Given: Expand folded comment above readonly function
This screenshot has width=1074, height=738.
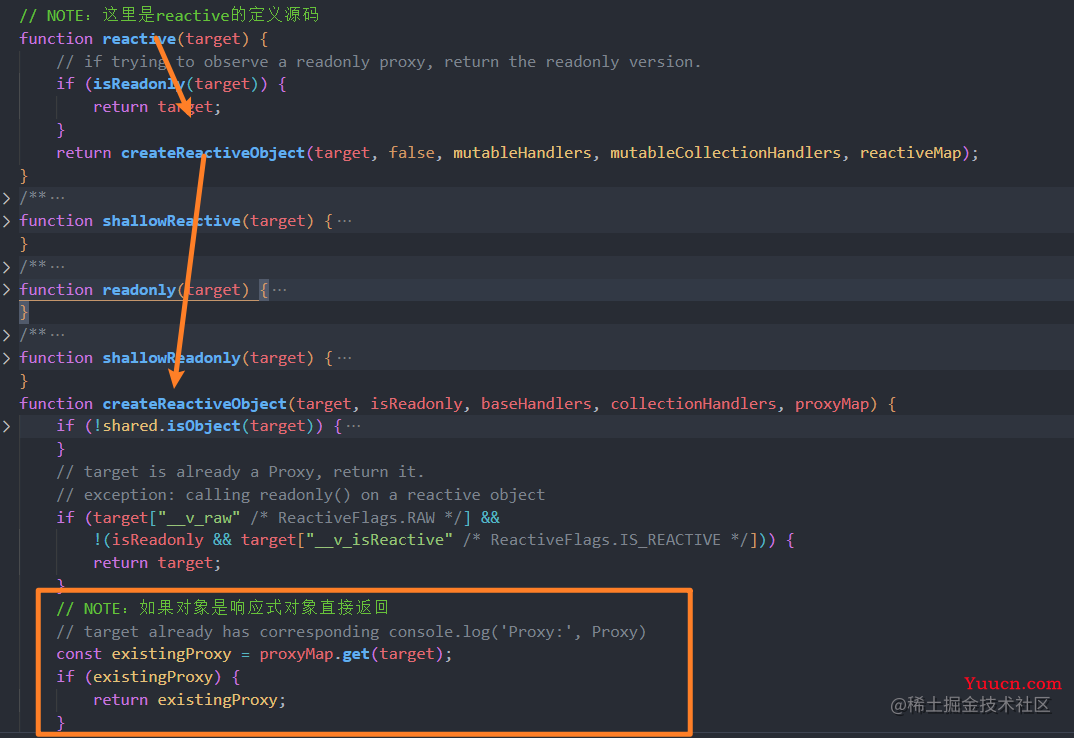Looking at the screenshot, I should coord(6,267).
